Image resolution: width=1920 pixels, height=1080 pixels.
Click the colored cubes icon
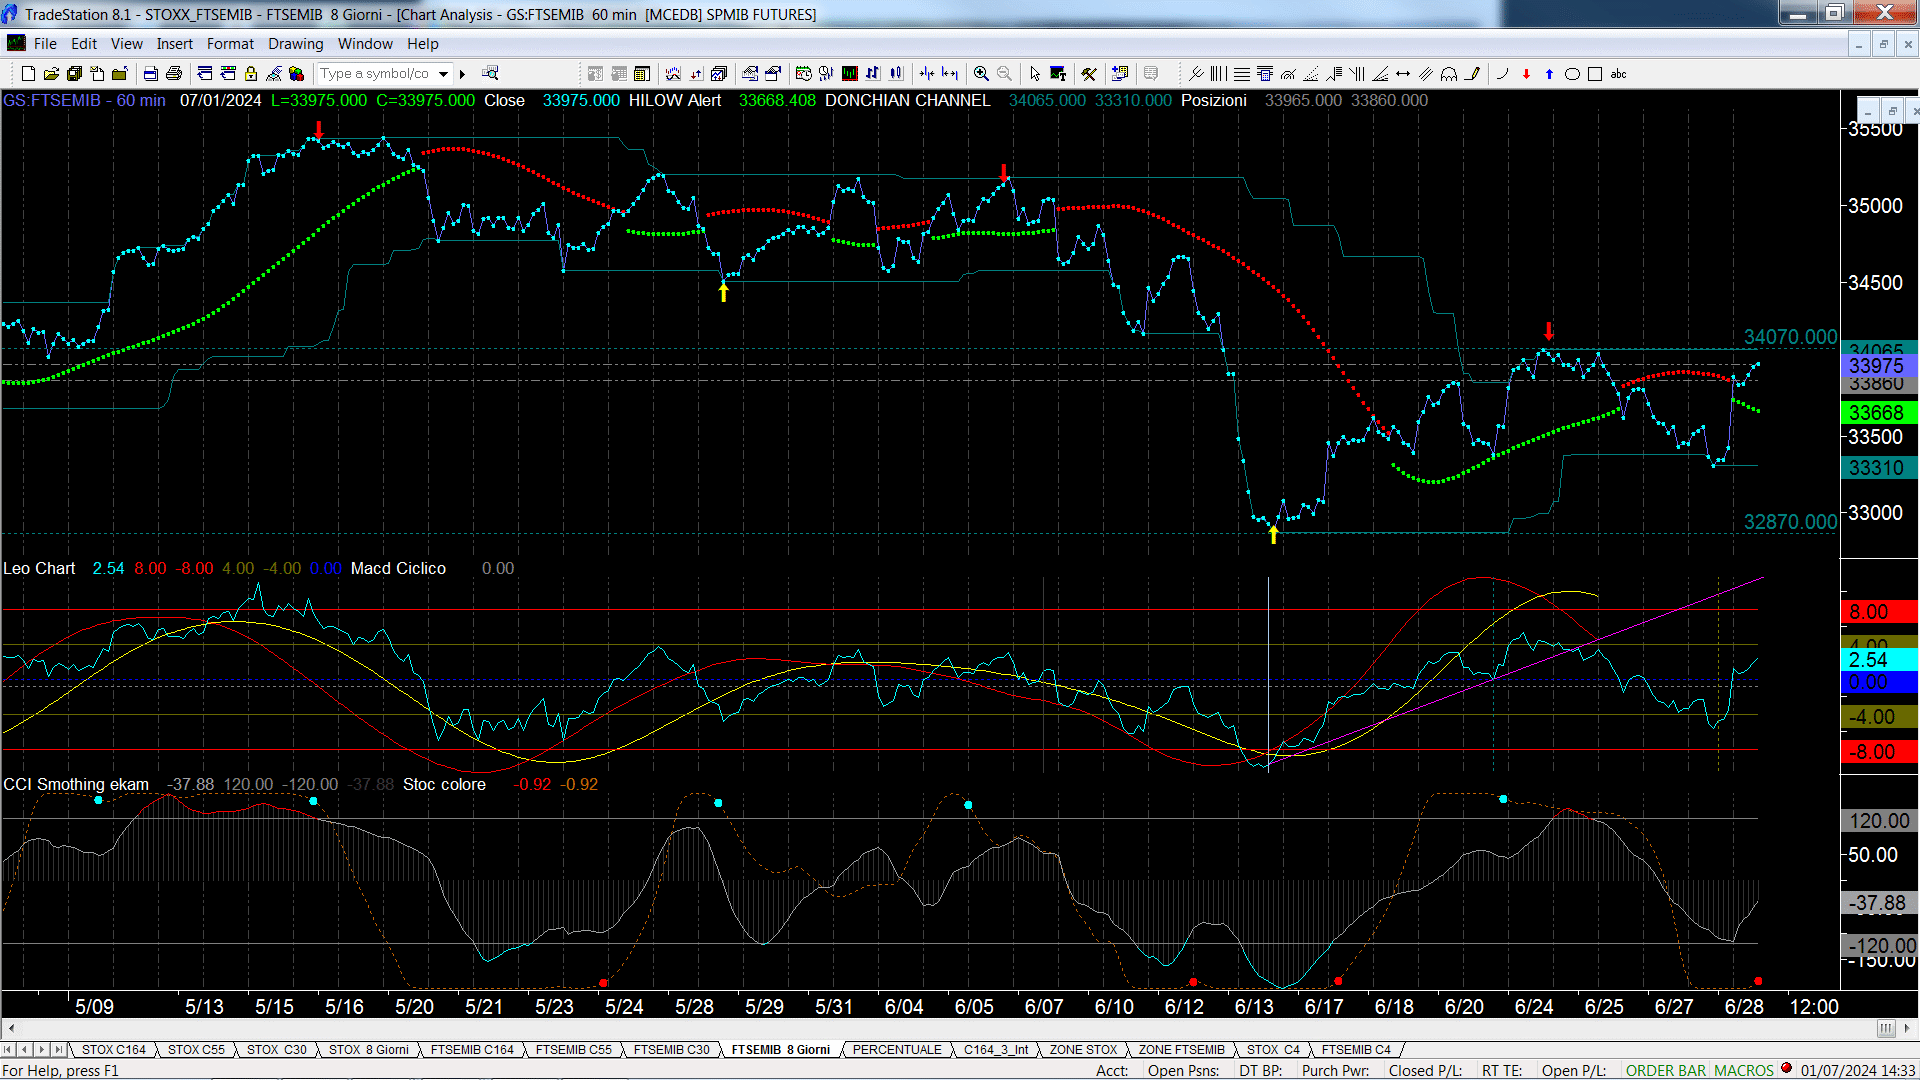click(x=296, y=73)
